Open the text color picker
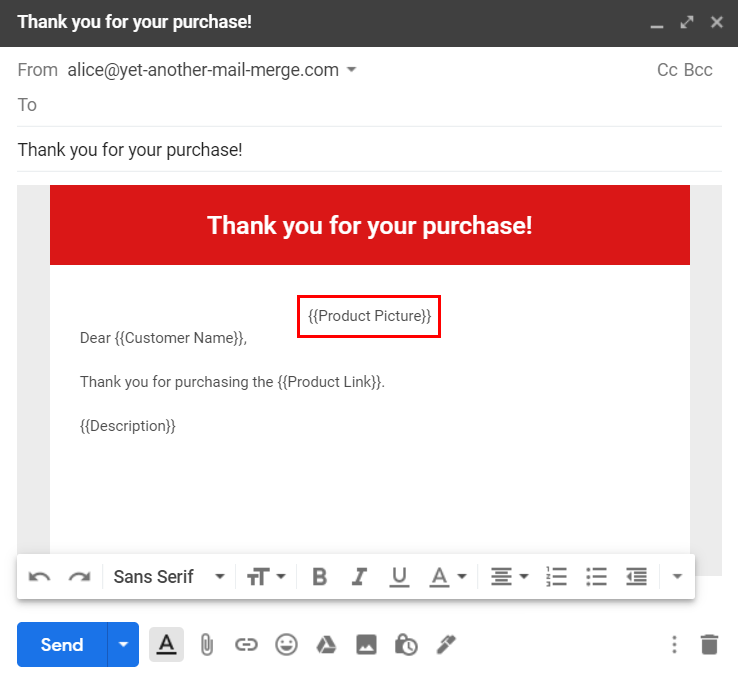Viewport: 738px width, 681px height. pos(447,577)
